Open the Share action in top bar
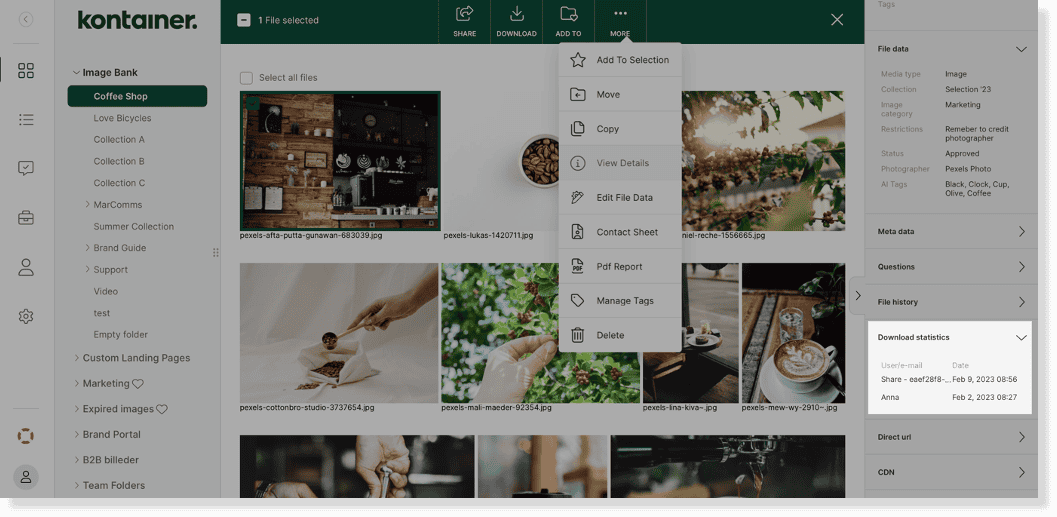Screen dimensions: 1057x517 click(464, 21)
